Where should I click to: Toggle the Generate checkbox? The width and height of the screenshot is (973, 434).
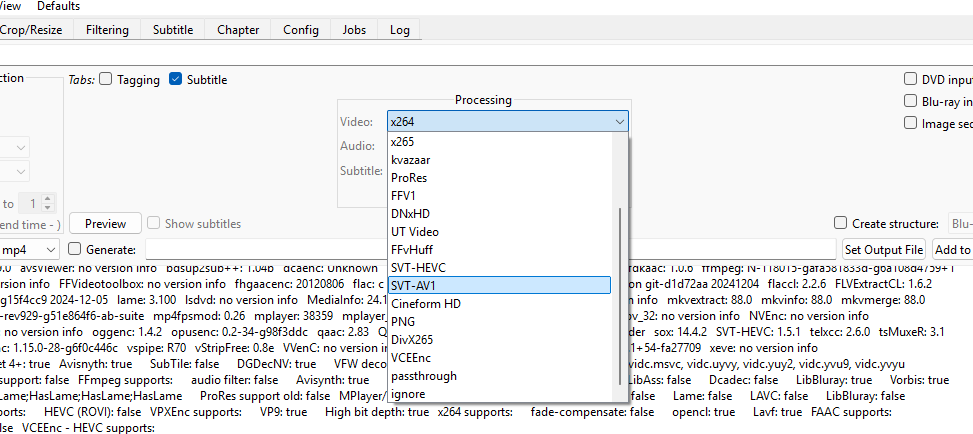74,249
